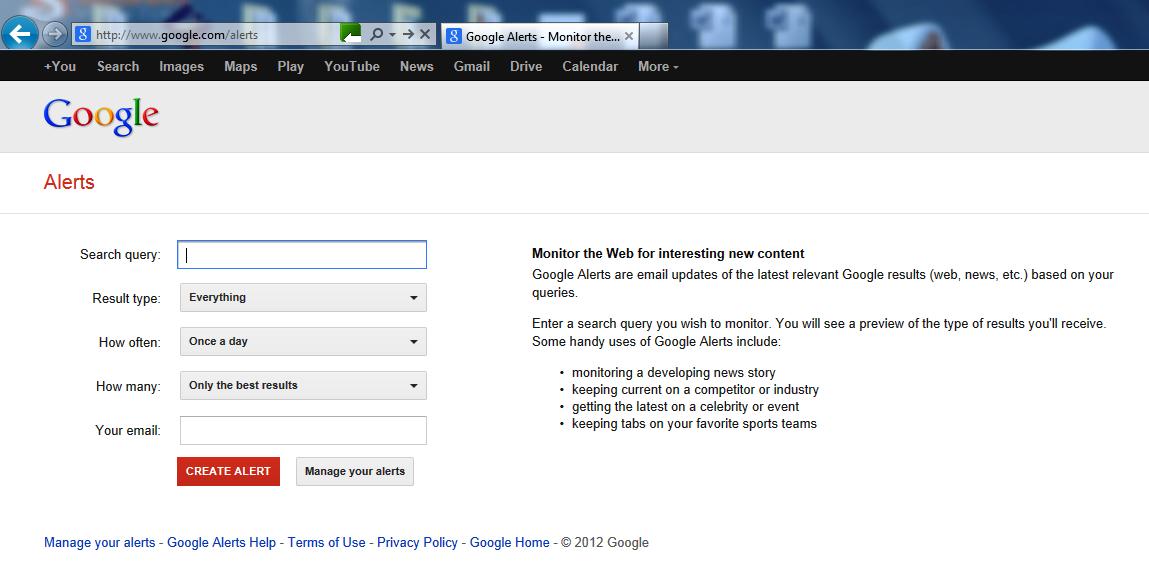Image resolution: width=1149 pixels, height=580 pixels.
Task: Click the Result type label
Action: (126, 298)
